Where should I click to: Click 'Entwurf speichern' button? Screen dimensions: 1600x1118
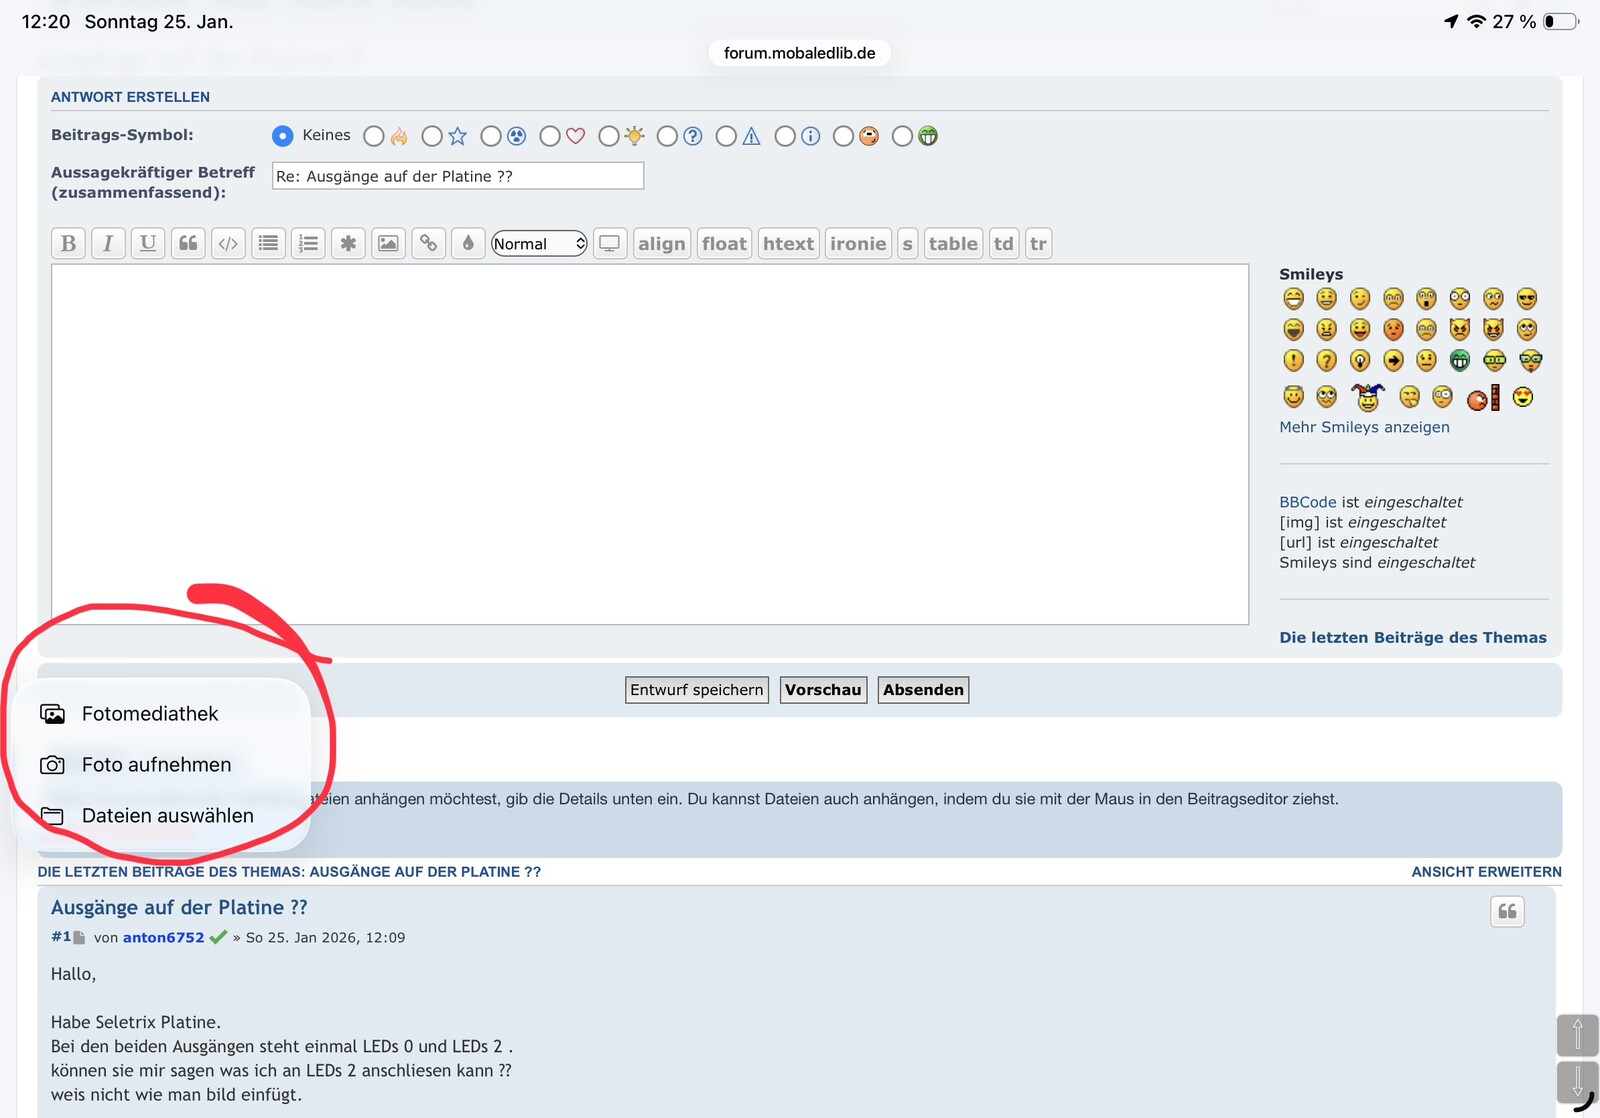pyautogui.click(x=696, y=690)
